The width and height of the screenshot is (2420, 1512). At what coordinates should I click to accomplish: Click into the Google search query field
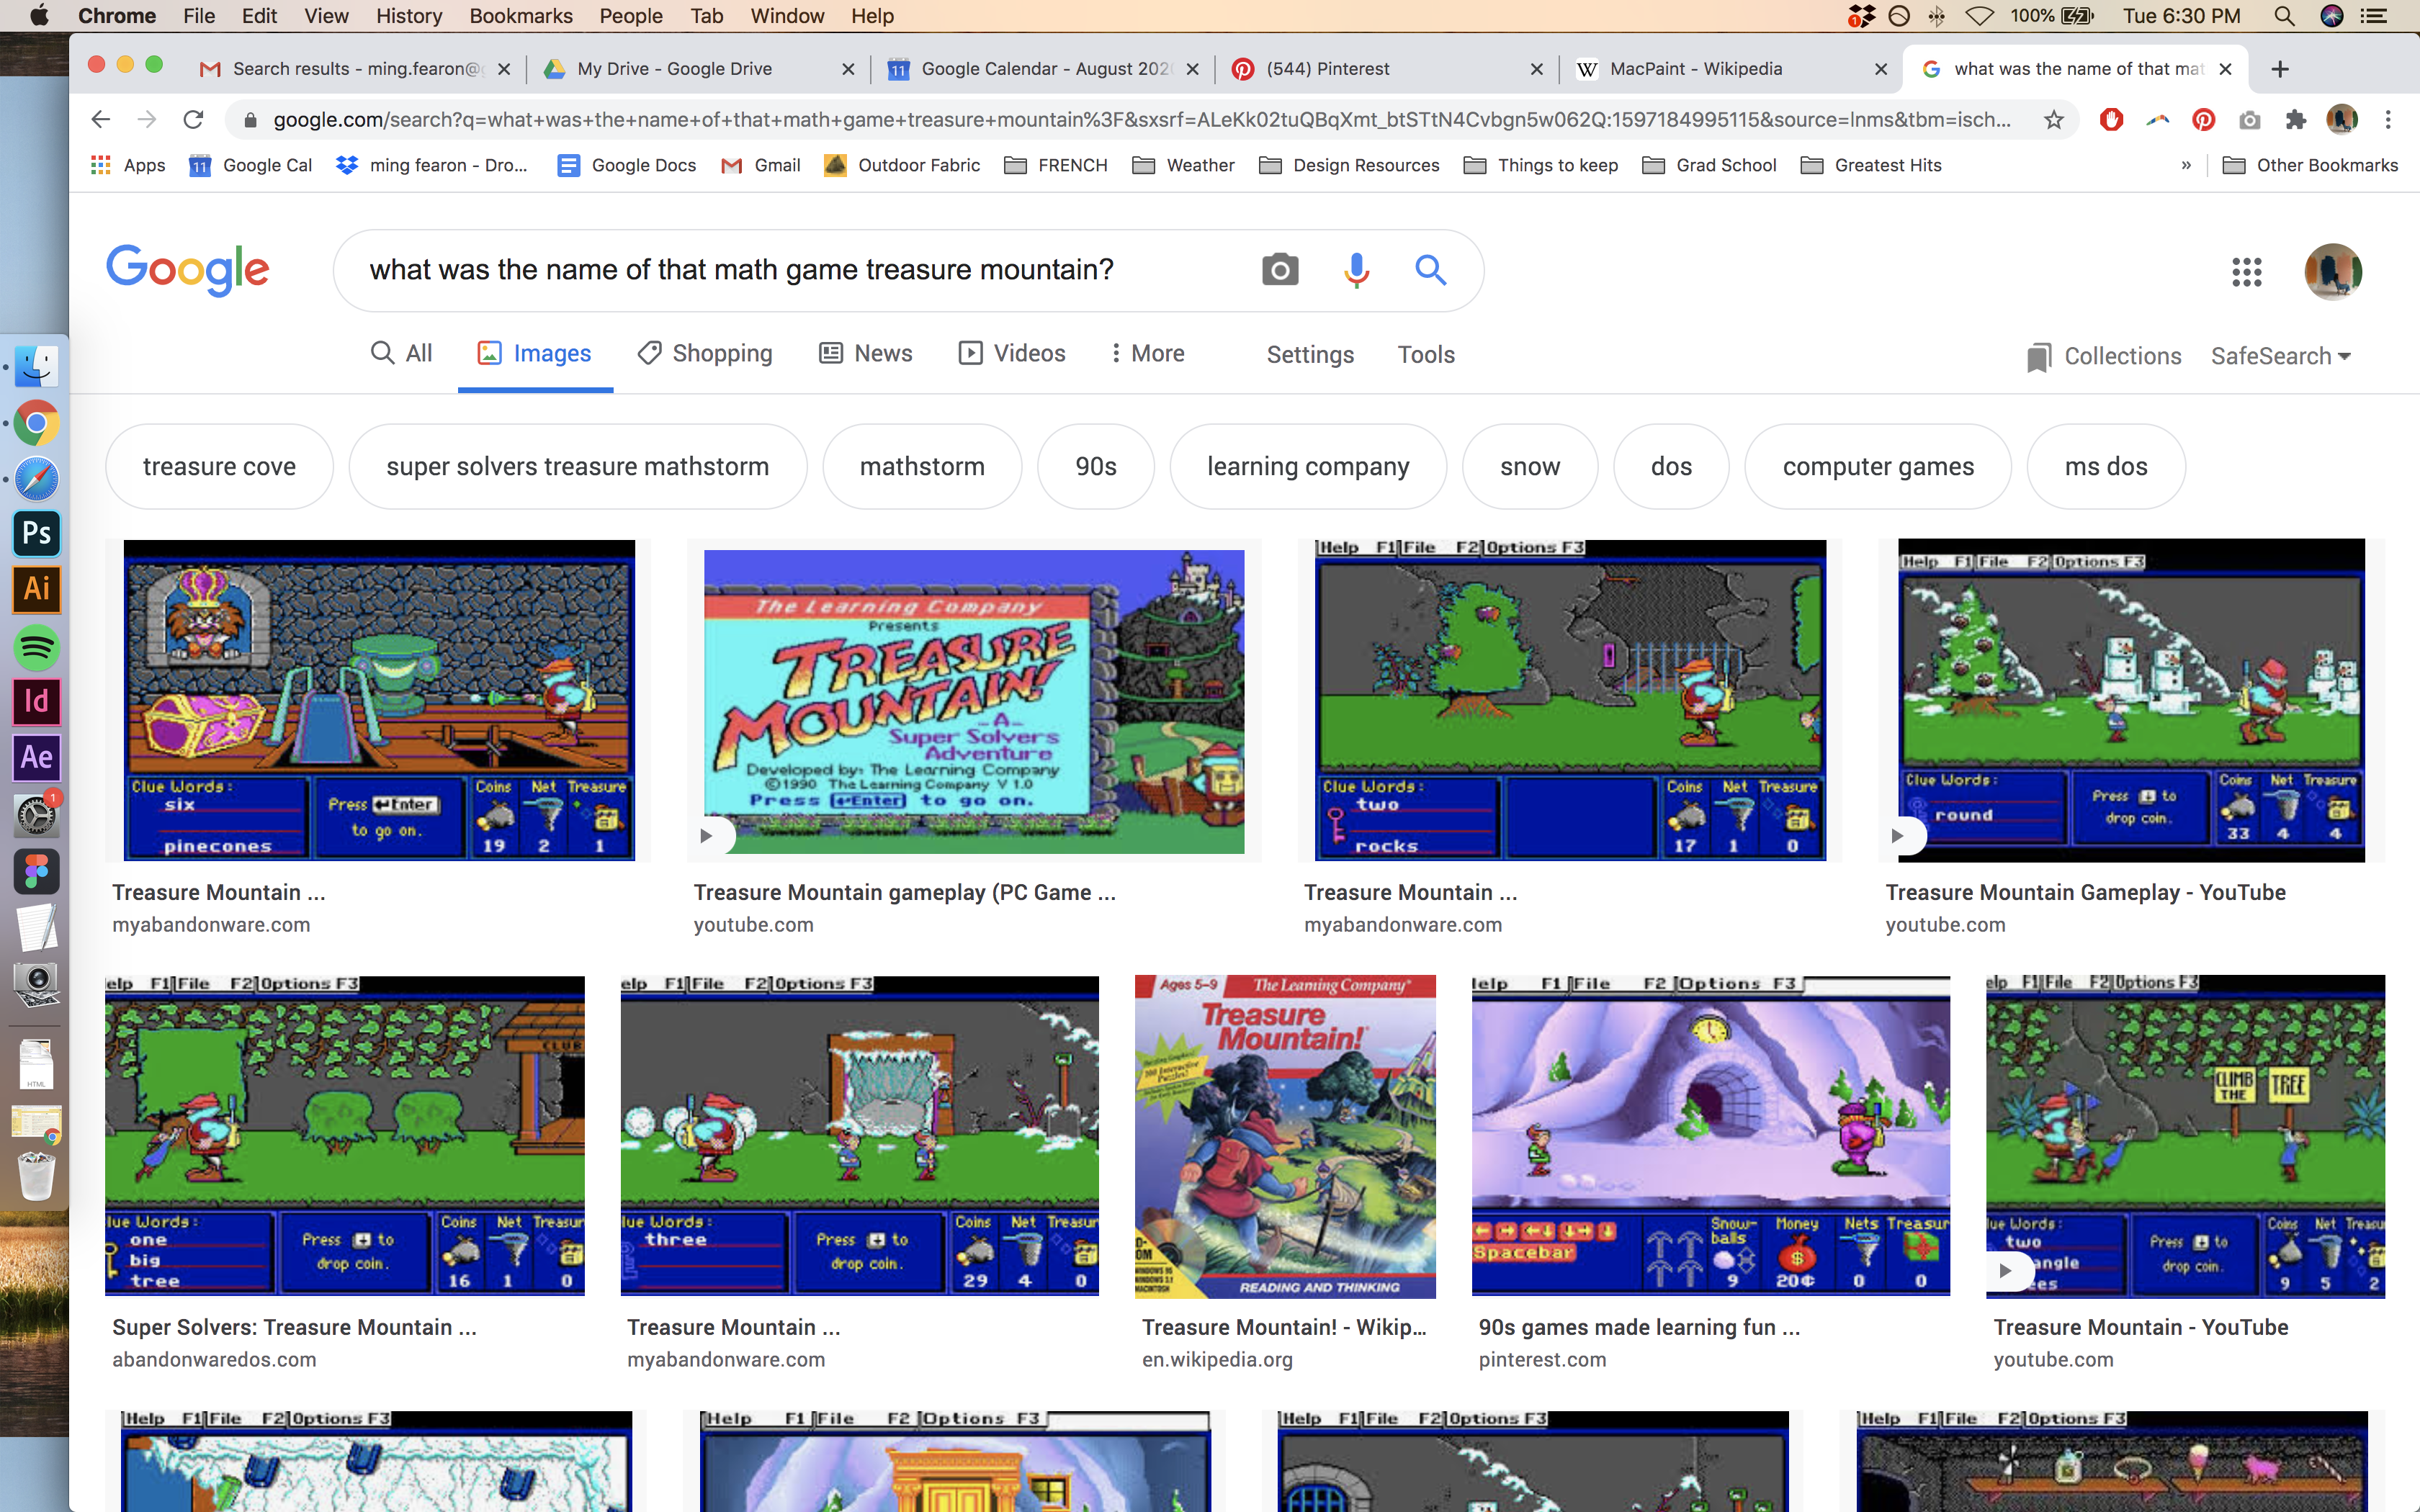[x=740, y=269]
